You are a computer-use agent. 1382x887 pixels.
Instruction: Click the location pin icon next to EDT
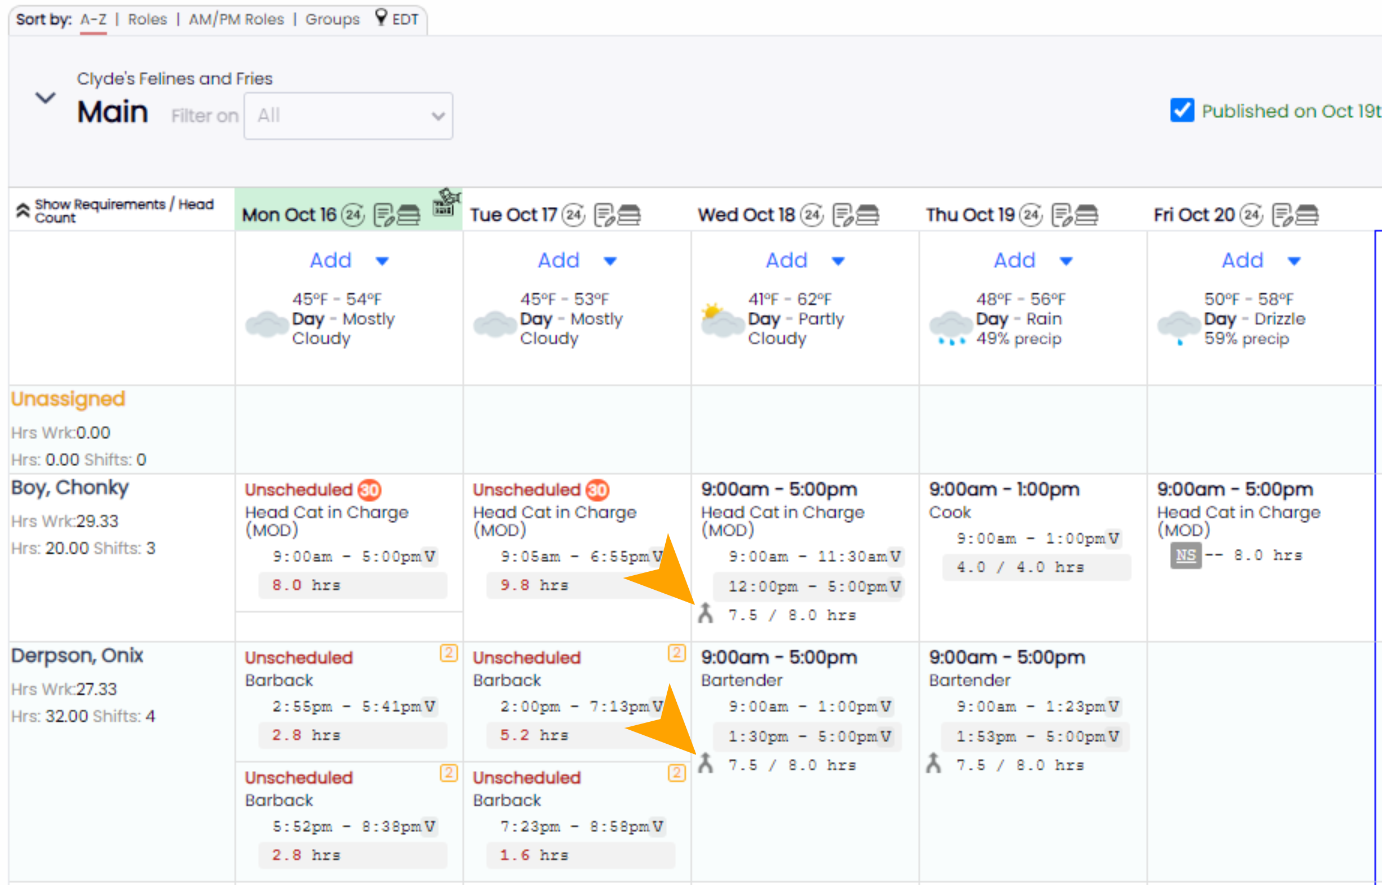pyautogui.click(x=381, y=17)
